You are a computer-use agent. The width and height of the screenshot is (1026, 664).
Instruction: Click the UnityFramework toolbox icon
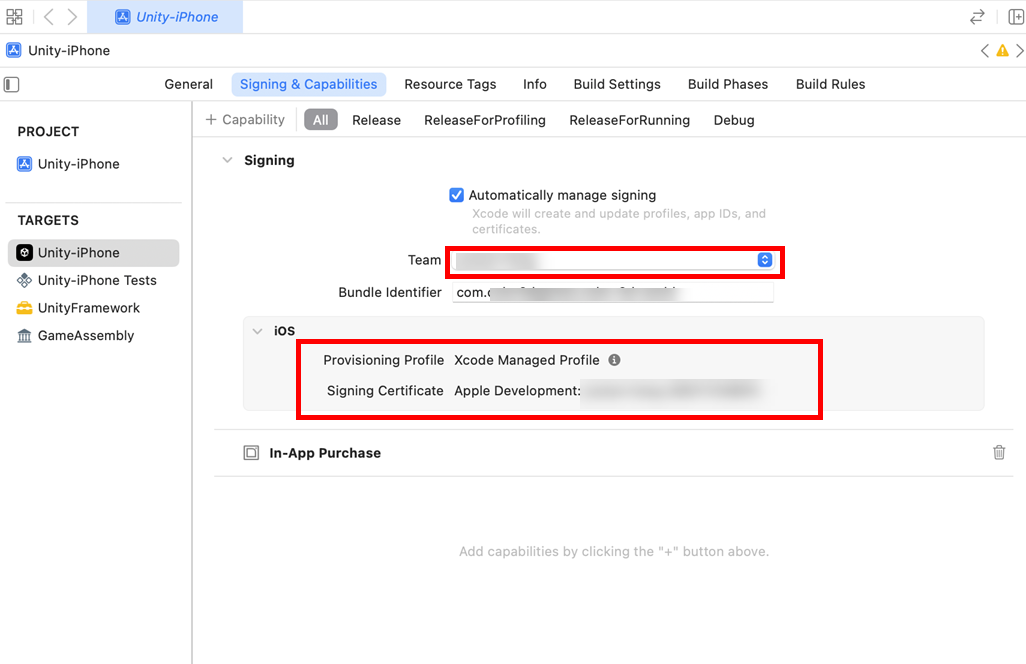(24, 308)
